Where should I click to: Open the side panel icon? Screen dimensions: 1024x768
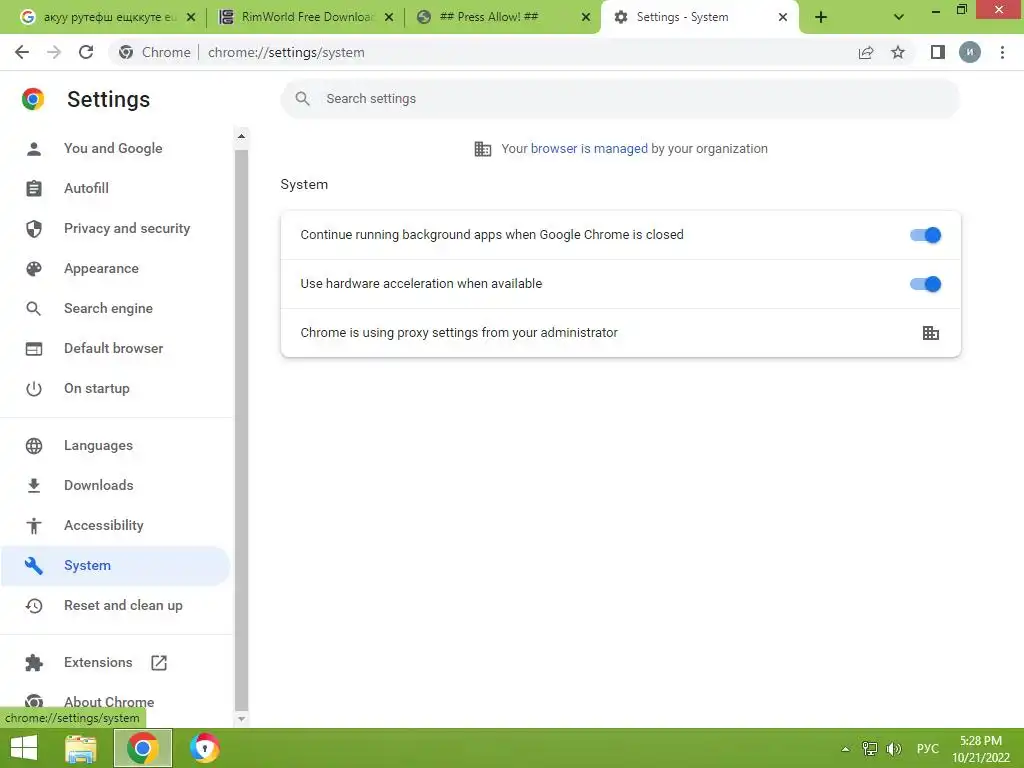pyautogui.click(x=938, y=52)
